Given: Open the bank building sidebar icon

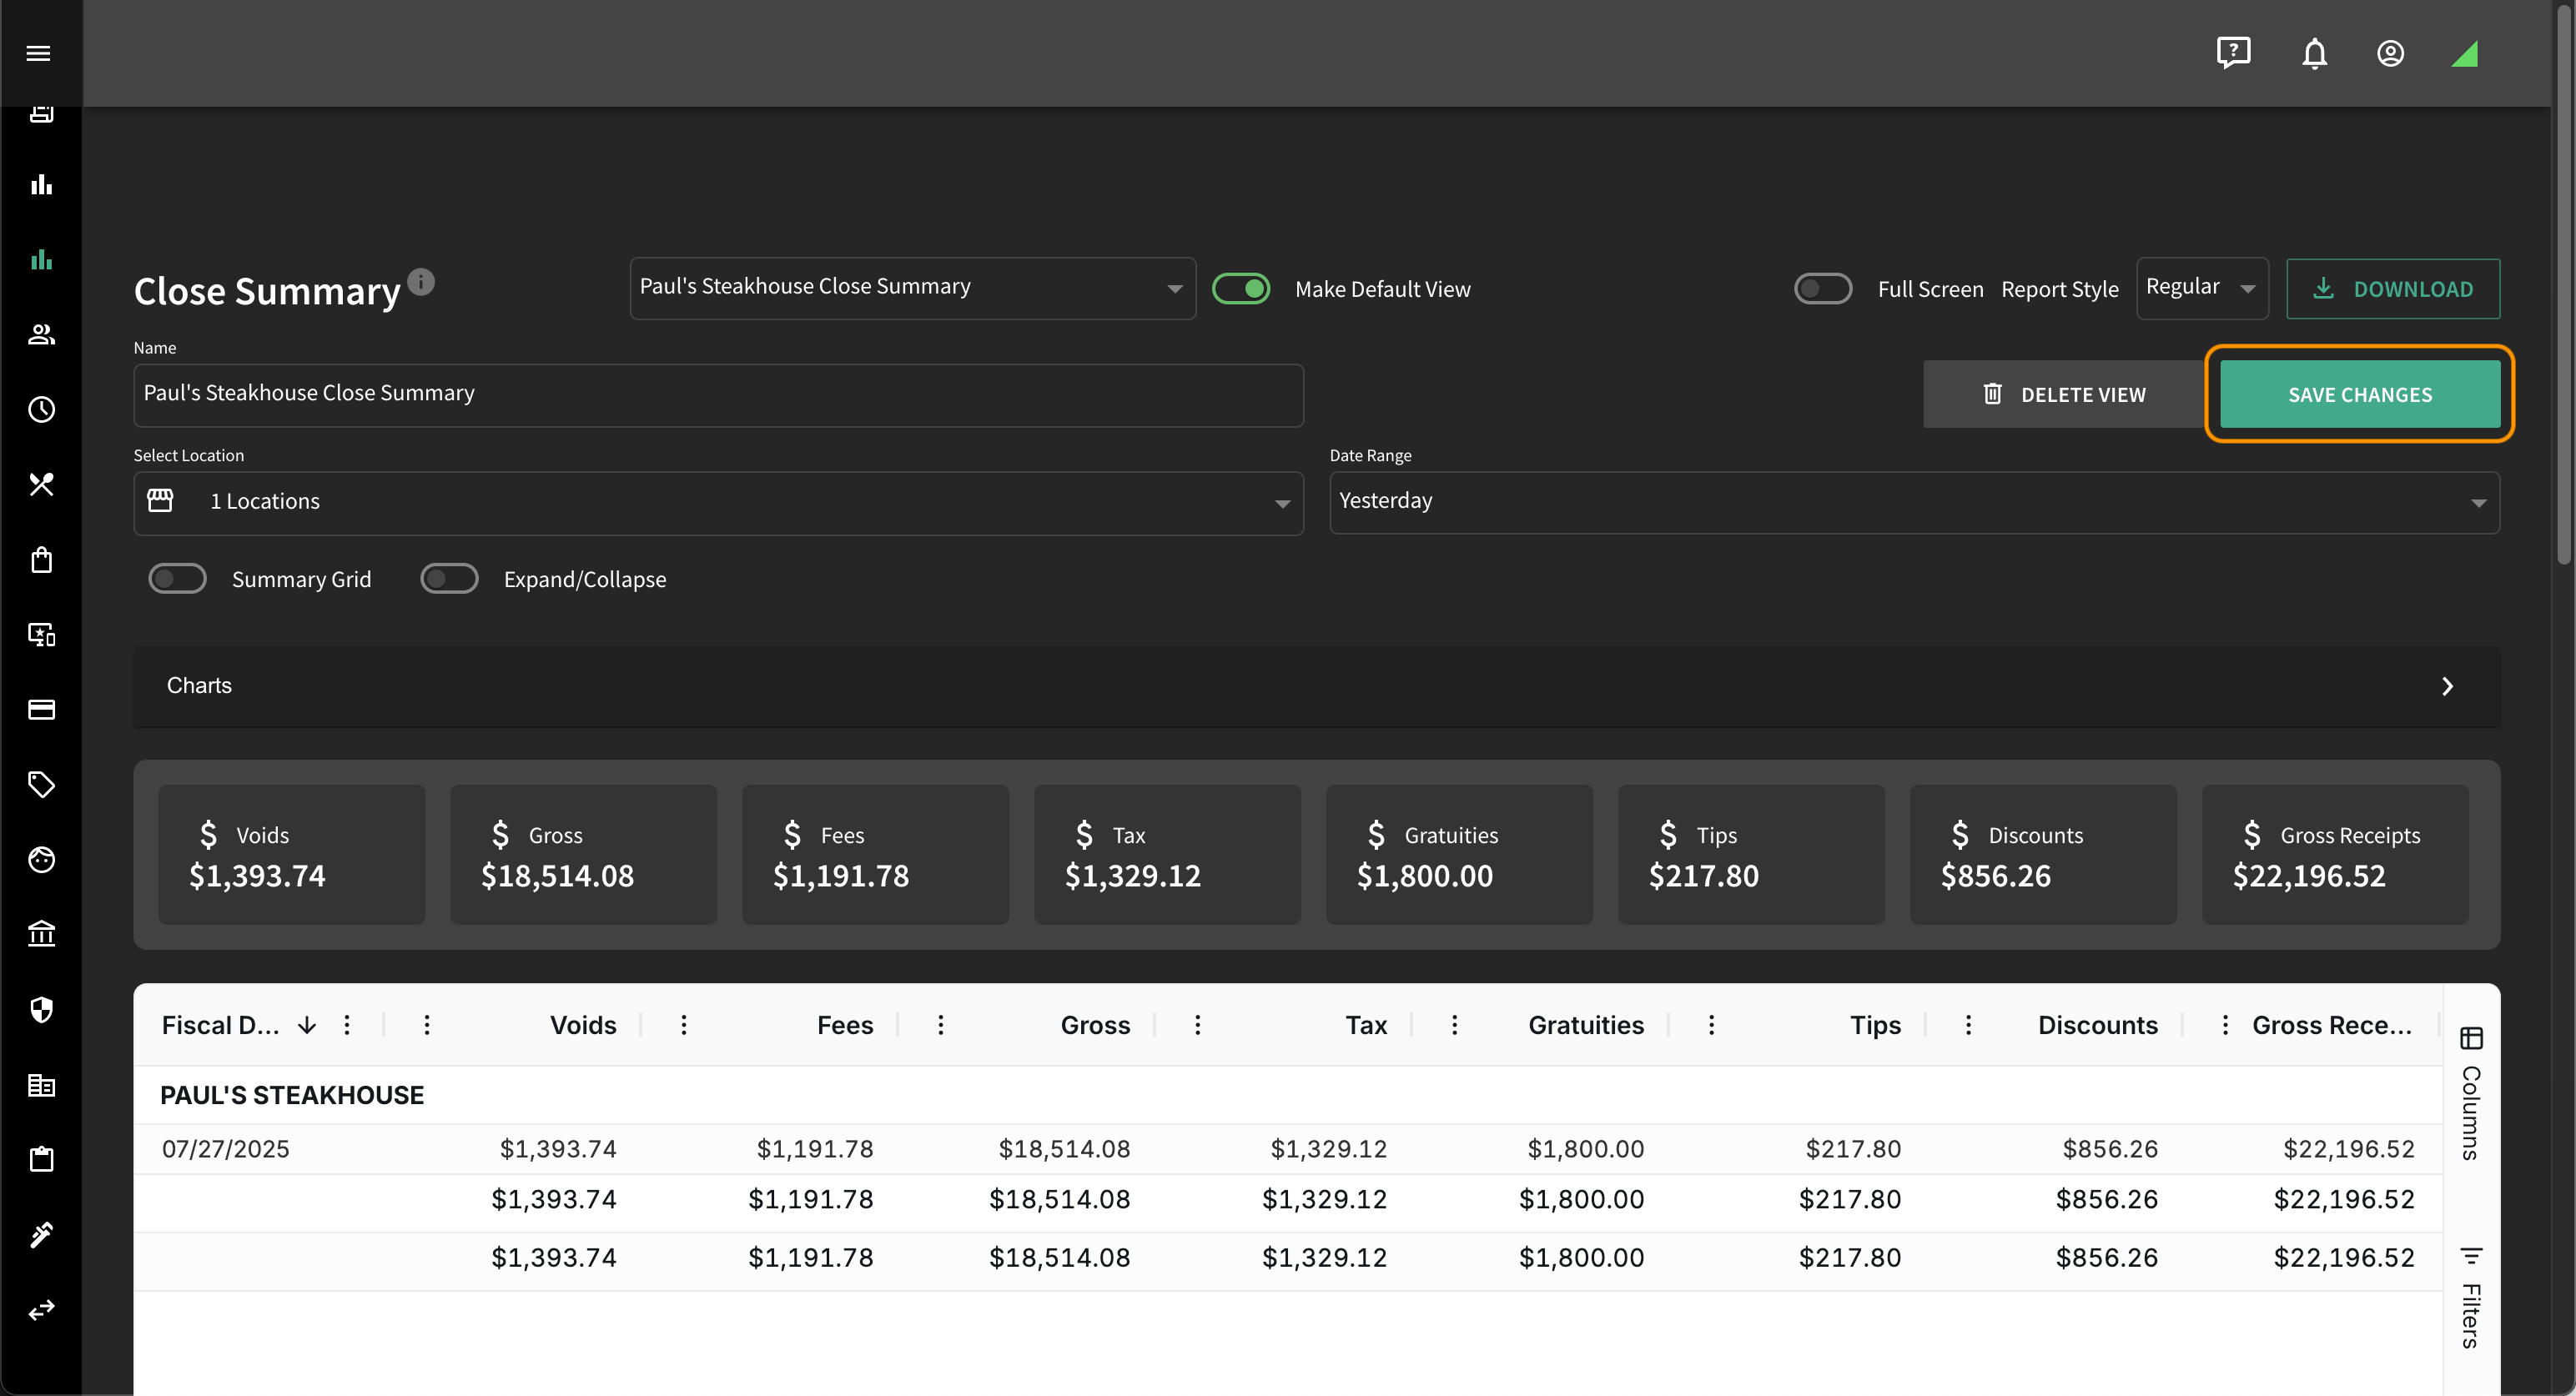Looking at the screenshot, I should pyautogui.click(x=41, y=934).
